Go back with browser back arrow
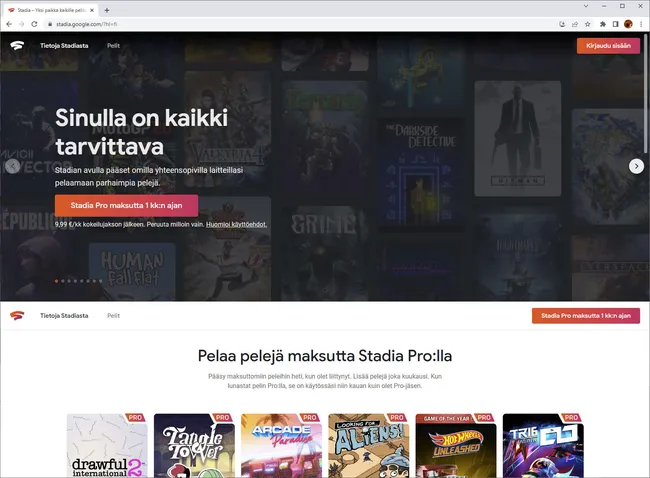The width and height of the screenshot is (650, 478). pos(9,24)
